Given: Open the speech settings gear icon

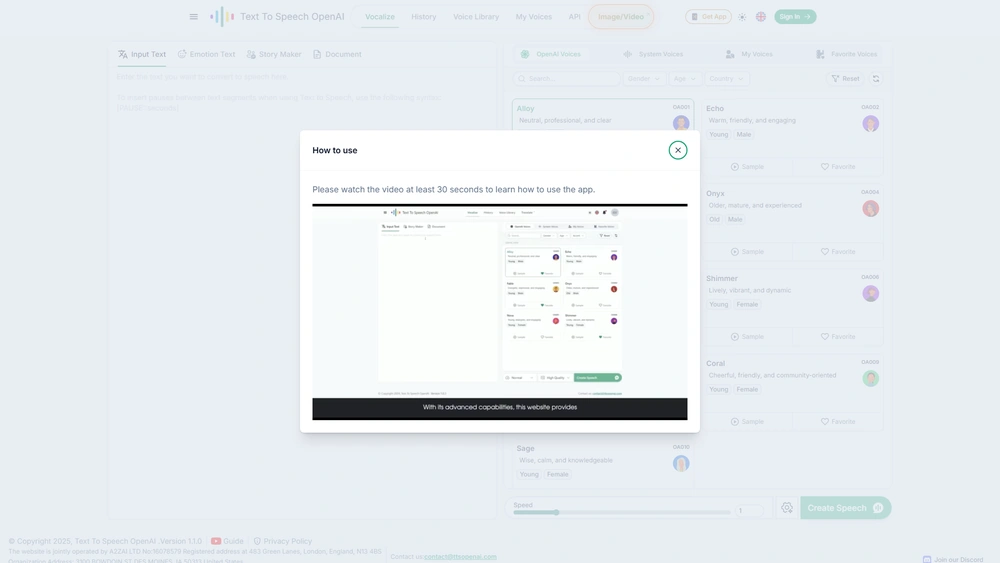Looking at the screenshot, I should pyautogui.click(x=787, y=508).
